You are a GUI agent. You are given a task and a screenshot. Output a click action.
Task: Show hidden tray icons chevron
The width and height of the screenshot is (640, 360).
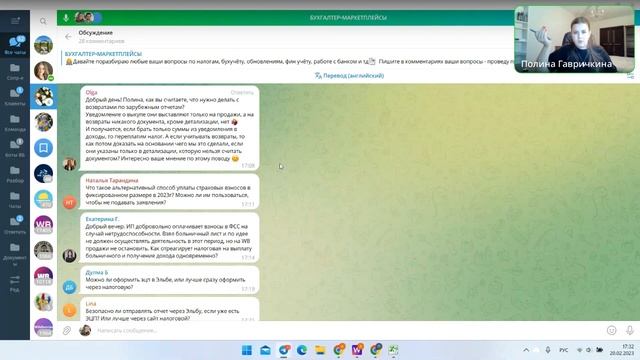527,350
